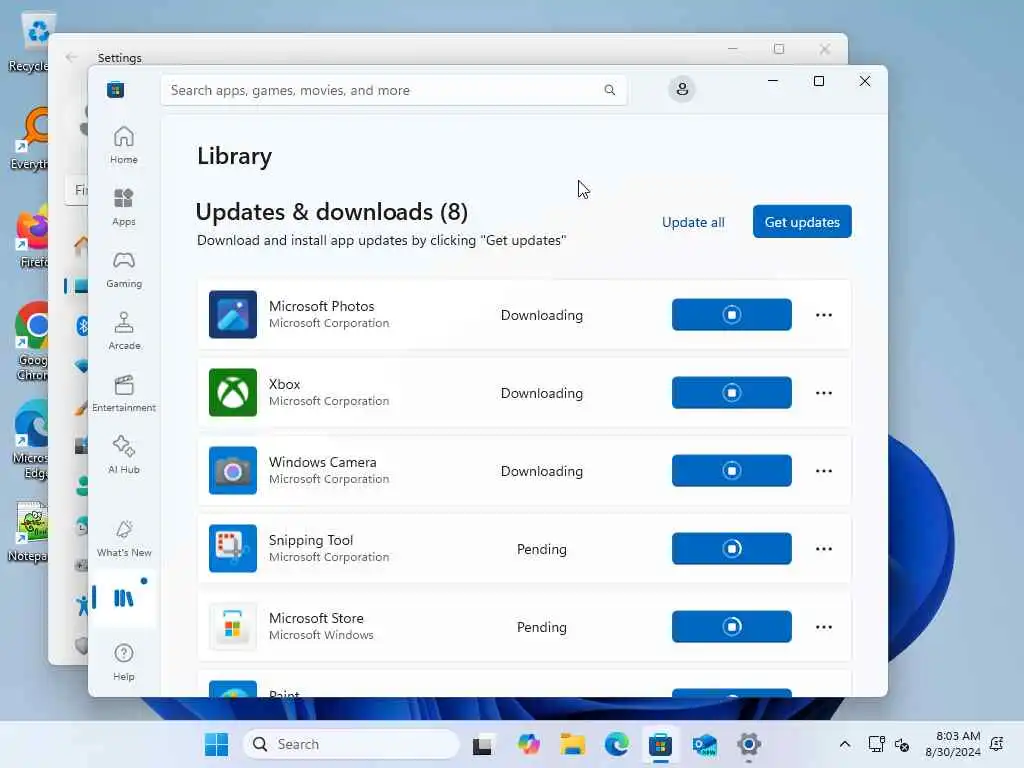Open Microsoft Edge from the taskbar
The image size is (1024, 768).
(x=616, y=744)
